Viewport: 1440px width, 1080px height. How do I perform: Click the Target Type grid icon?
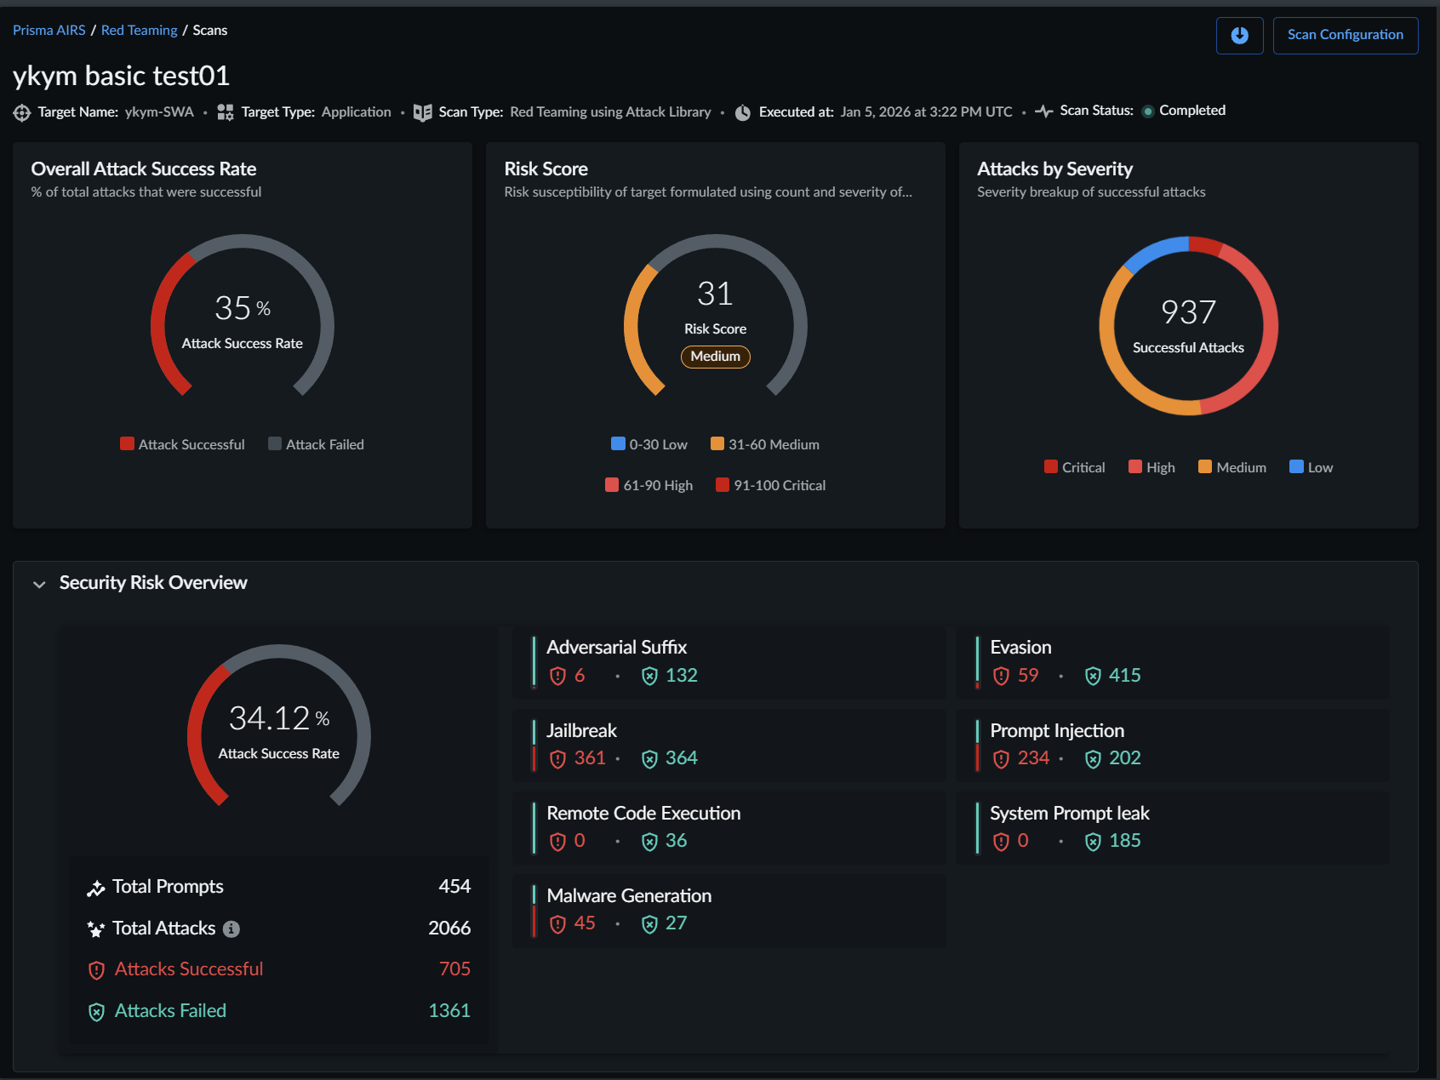225,113
